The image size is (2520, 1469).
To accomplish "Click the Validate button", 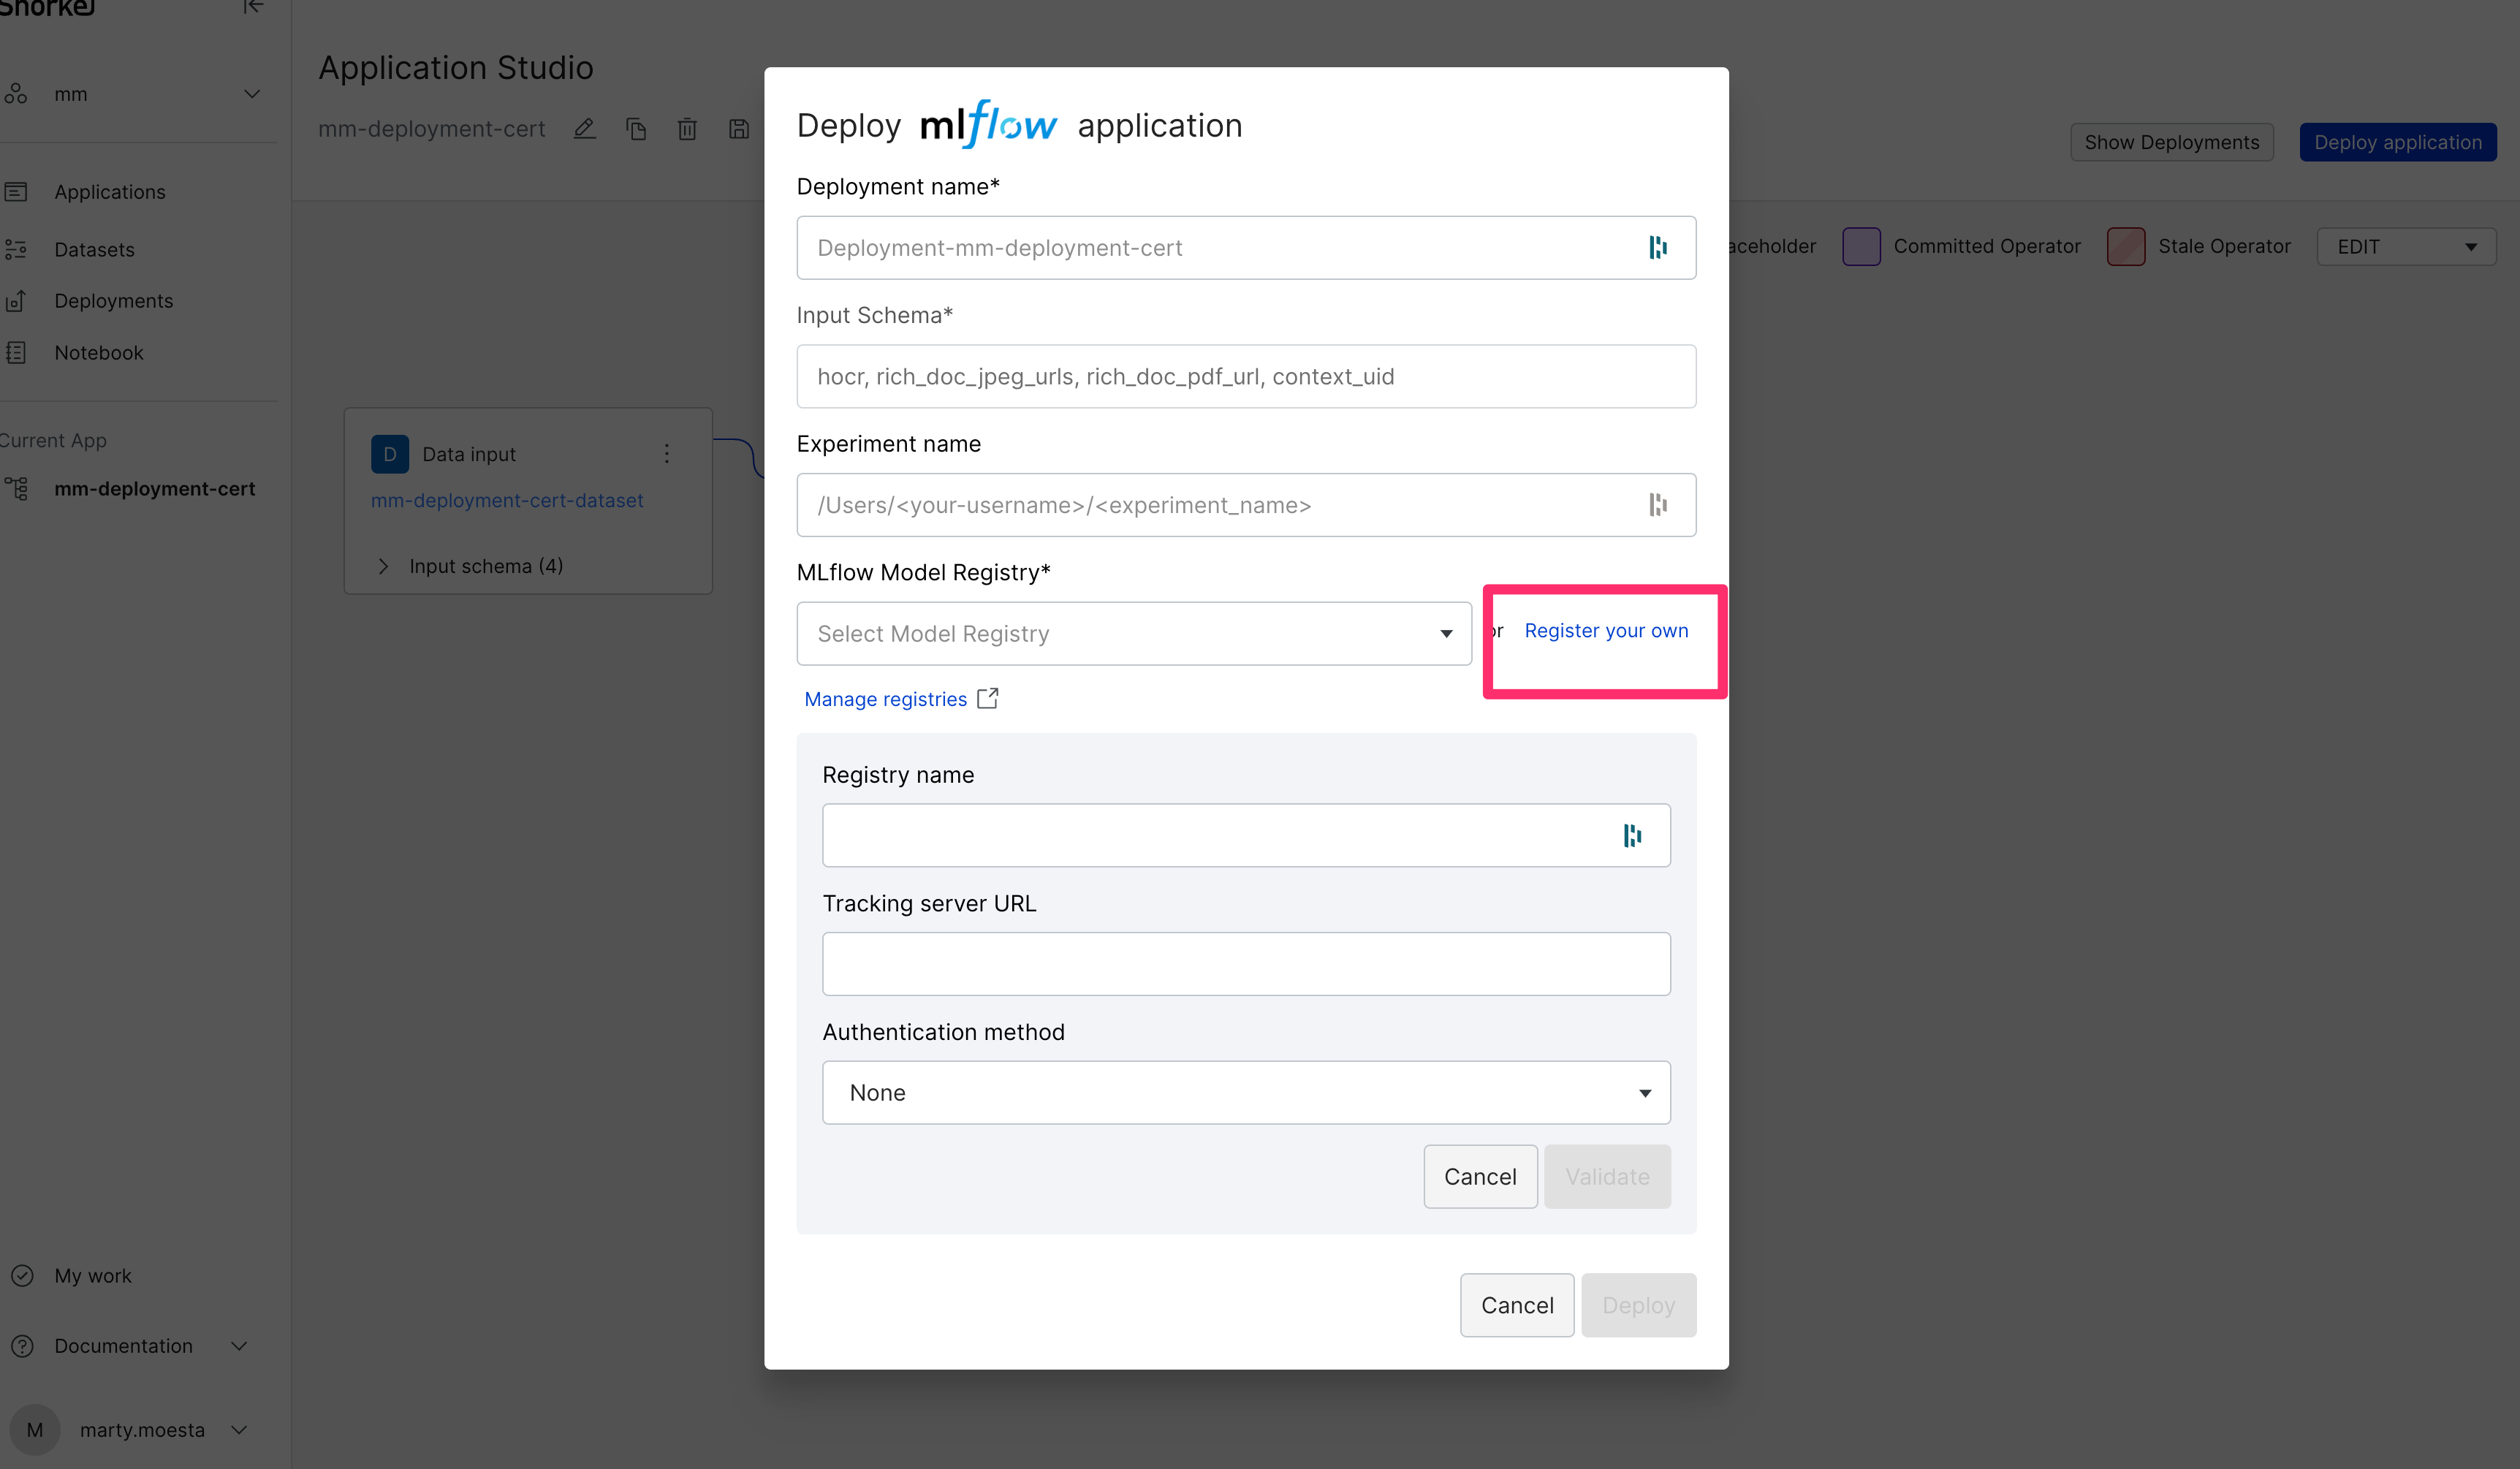I will 1607,1177.
